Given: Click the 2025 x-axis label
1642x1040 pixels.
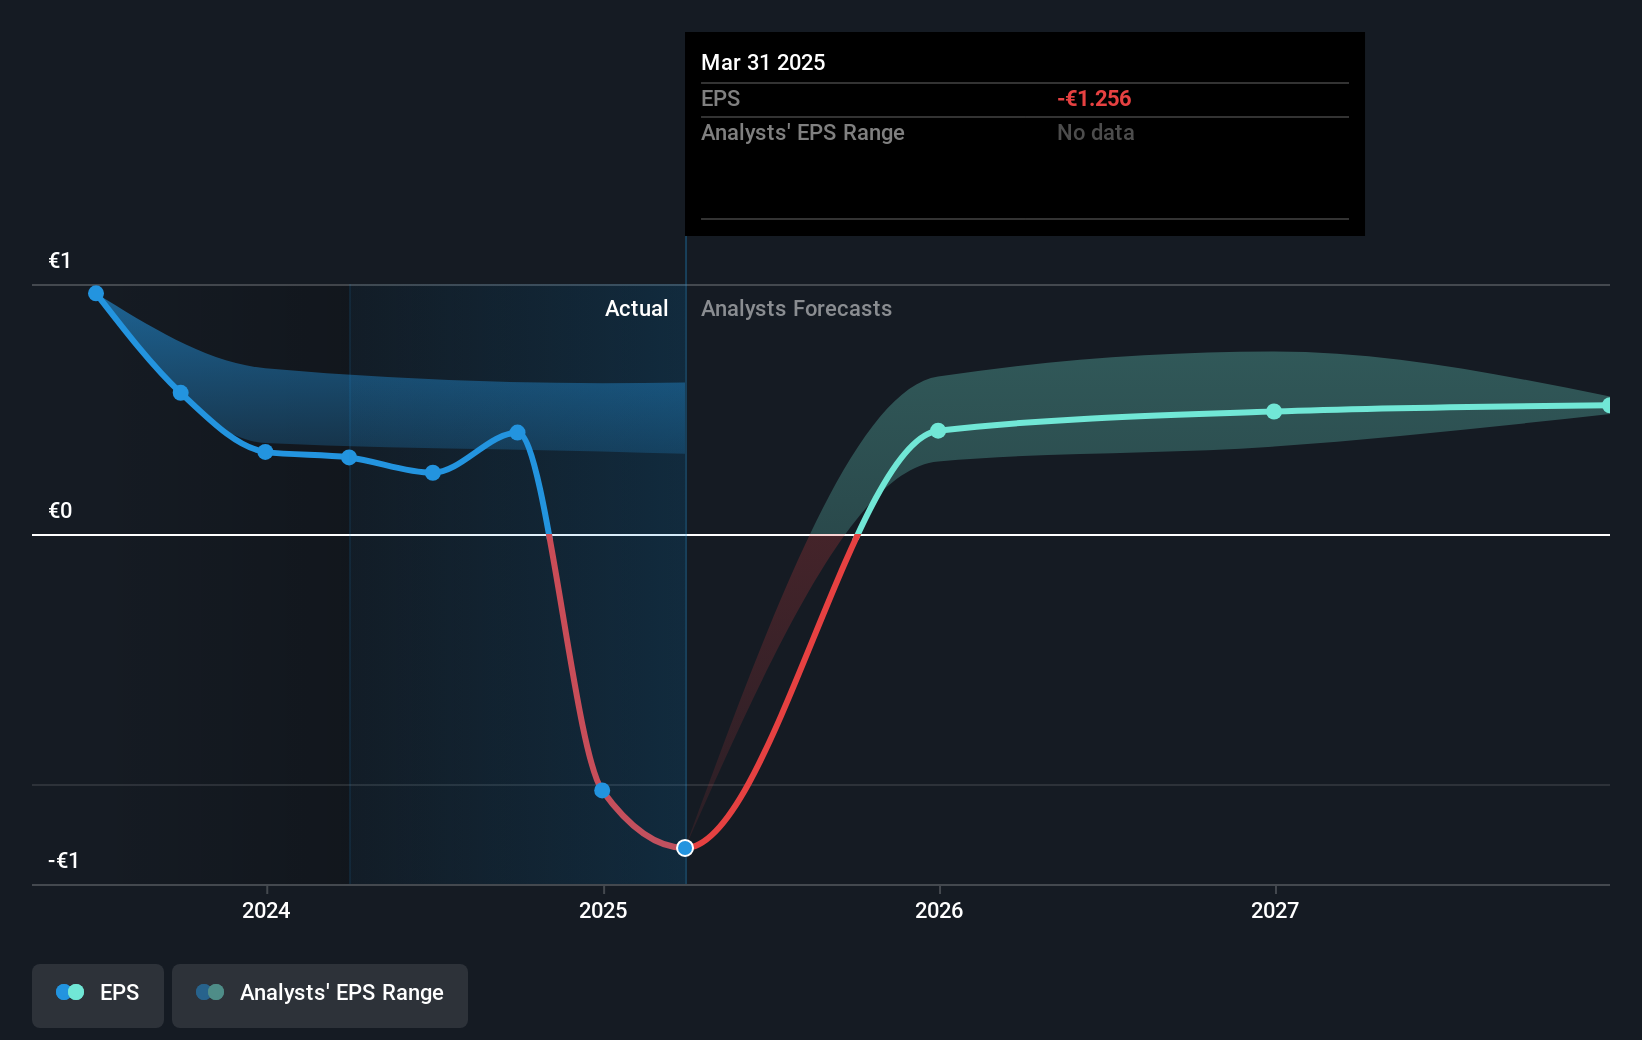Looking at the screenshot, I should click(x=603, y=910).
